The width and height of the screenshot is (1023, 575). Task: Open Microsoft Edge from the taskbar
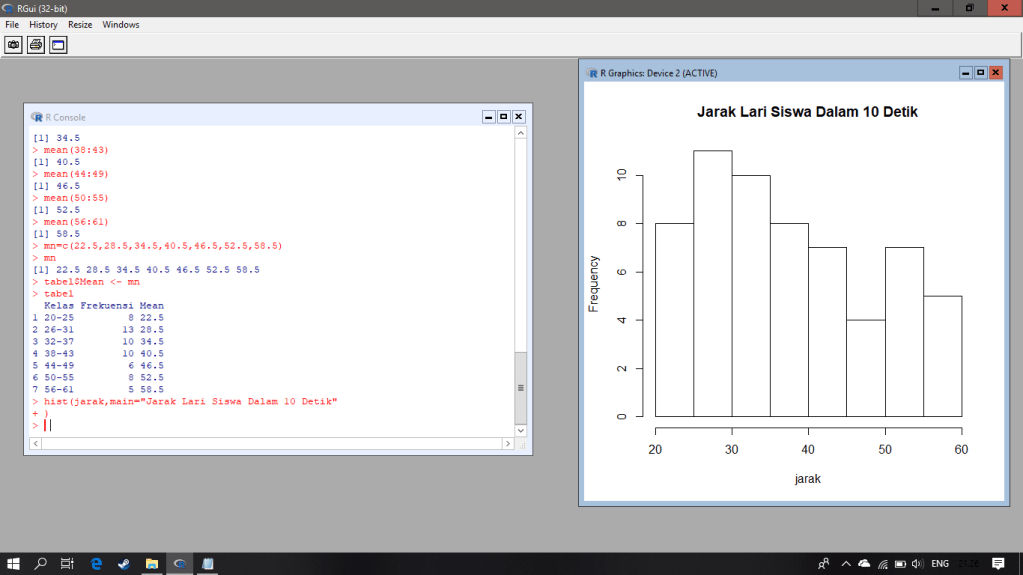(97, 564)
